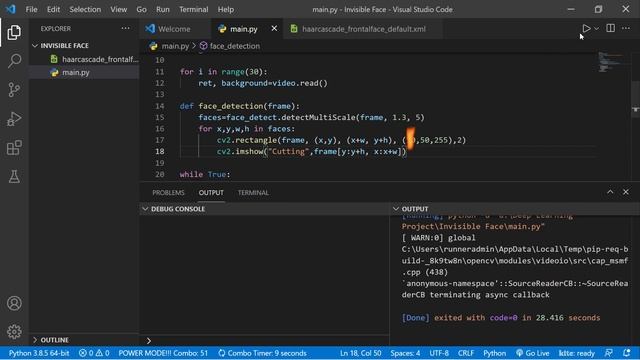Click line number 14 in gutter
This screenshot has height=360, width=640.
[160, 106]
